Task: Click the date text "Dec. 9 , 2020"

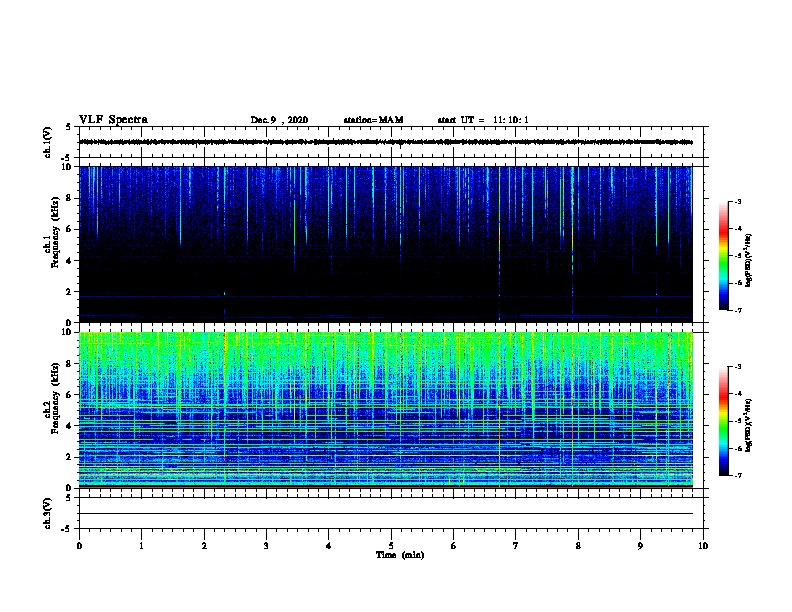Action: coord(279,120)
